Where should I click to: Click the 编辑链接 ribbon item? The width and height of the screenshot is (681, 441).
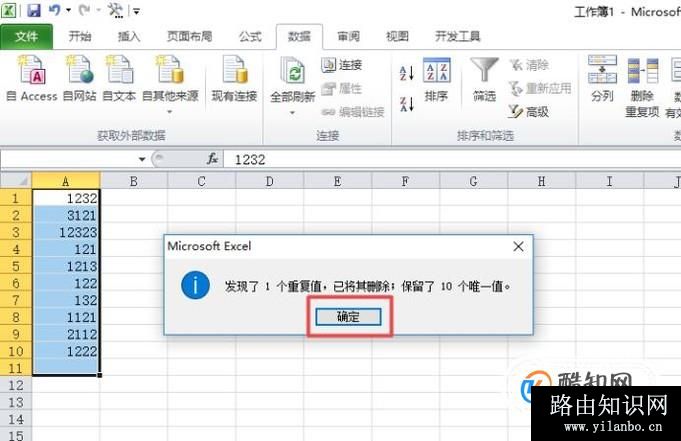tap(353, 112)
